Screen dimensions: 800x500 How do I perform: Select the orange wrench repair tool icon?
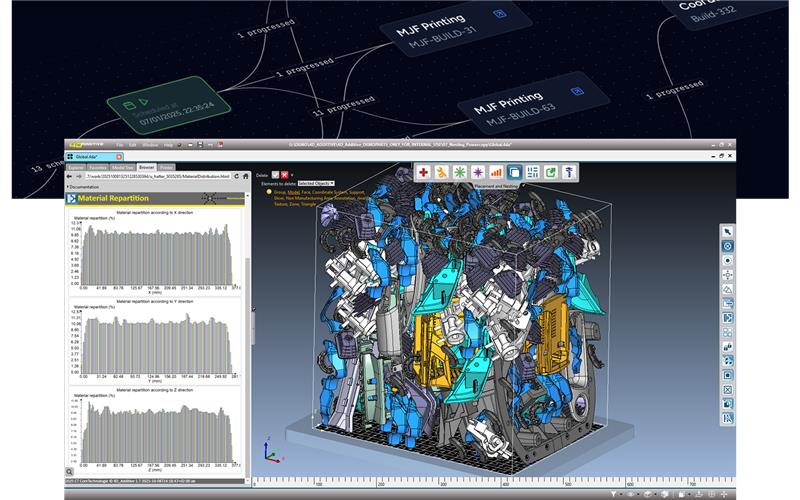coord(441,173)
